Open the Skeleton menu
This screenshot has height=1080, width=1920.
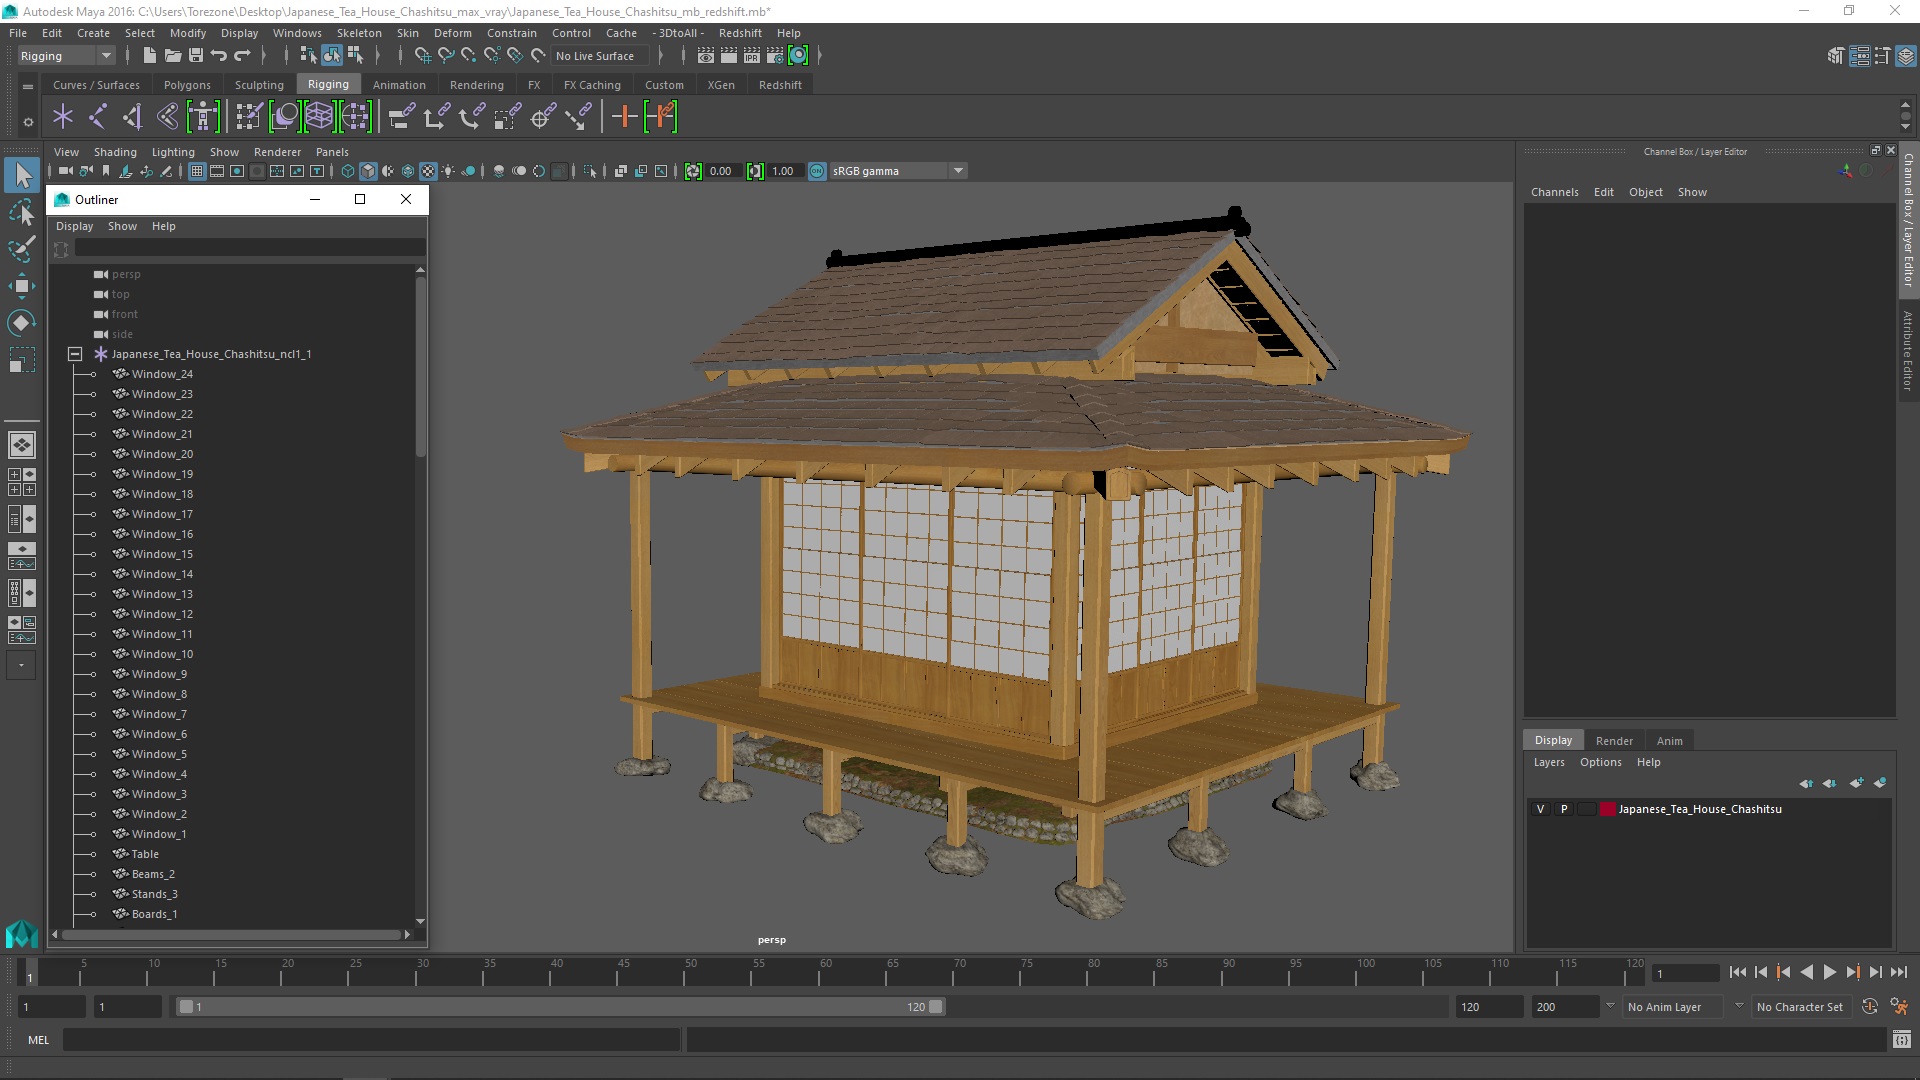coord(359,33)
